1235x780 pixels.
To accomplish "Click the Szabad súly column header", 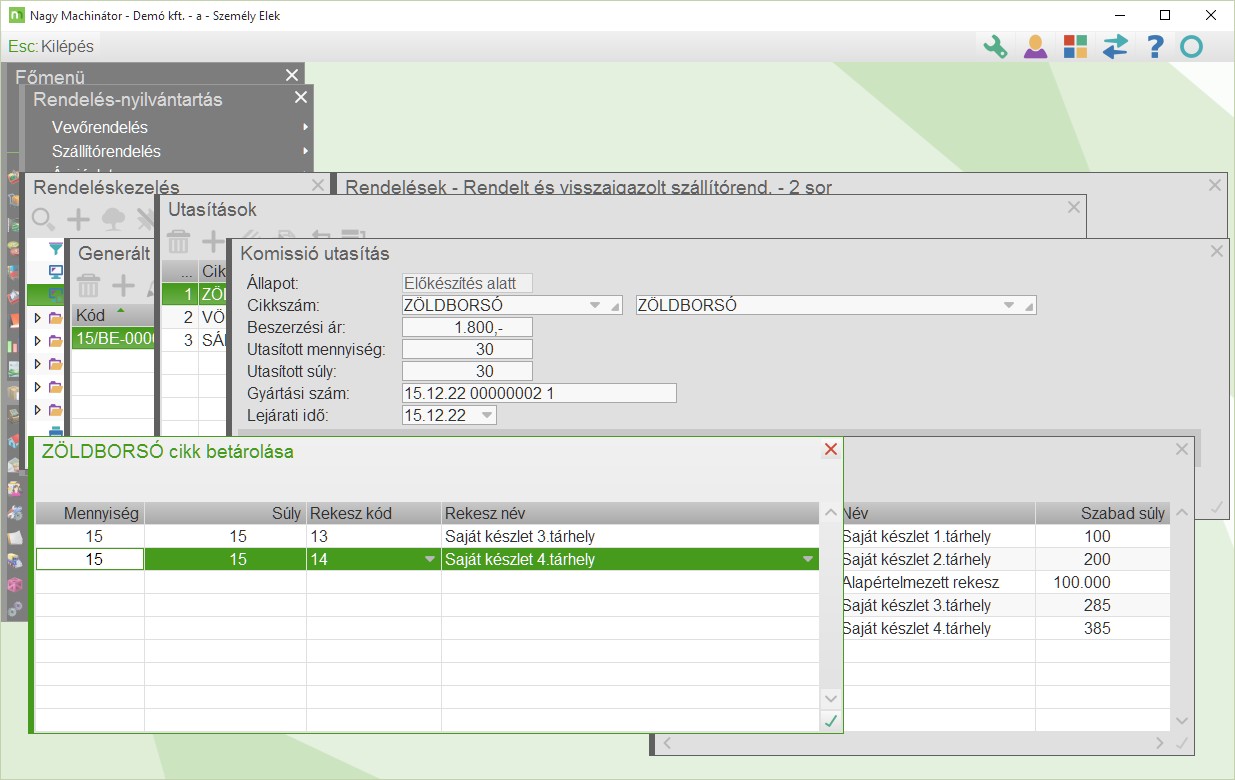I will (1102, 514).
